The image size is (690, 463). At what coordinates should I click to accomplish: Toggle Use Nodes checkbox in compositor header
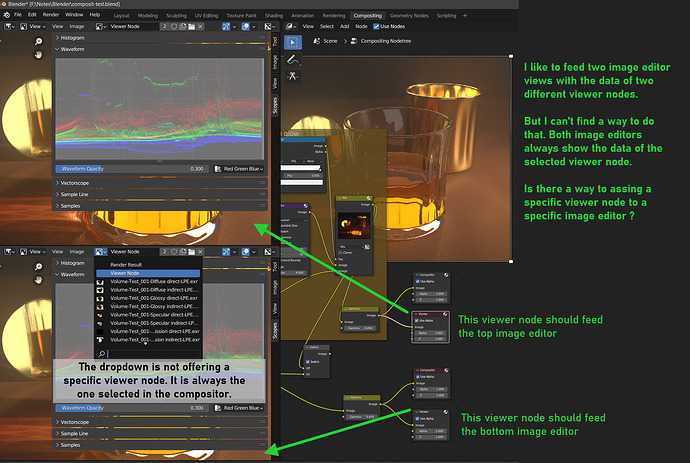point(376,26)
